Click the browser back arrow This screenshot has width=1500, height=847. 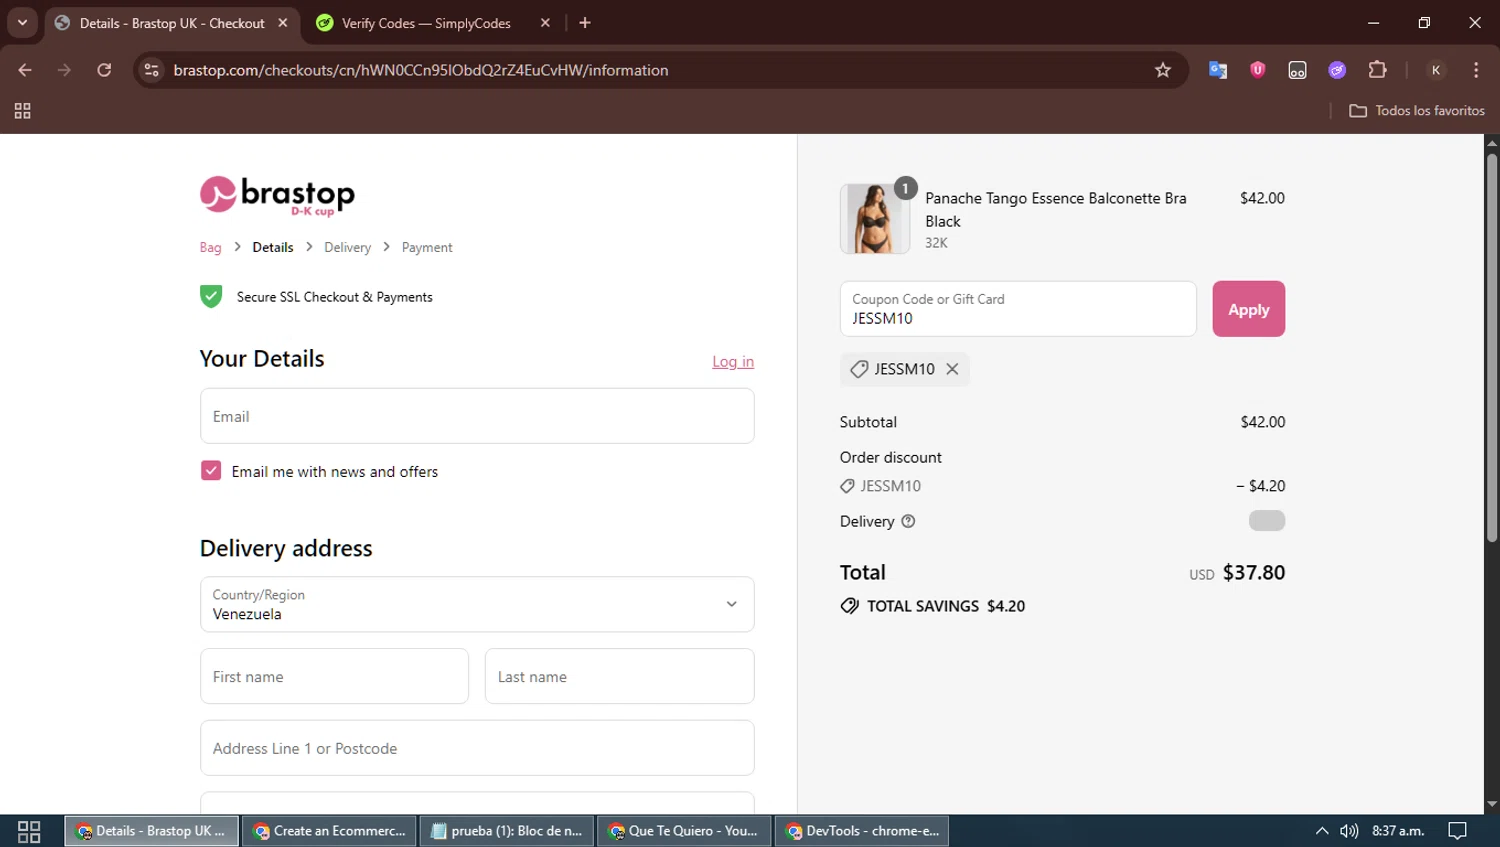pyautogui.click(x=25, y=70)
